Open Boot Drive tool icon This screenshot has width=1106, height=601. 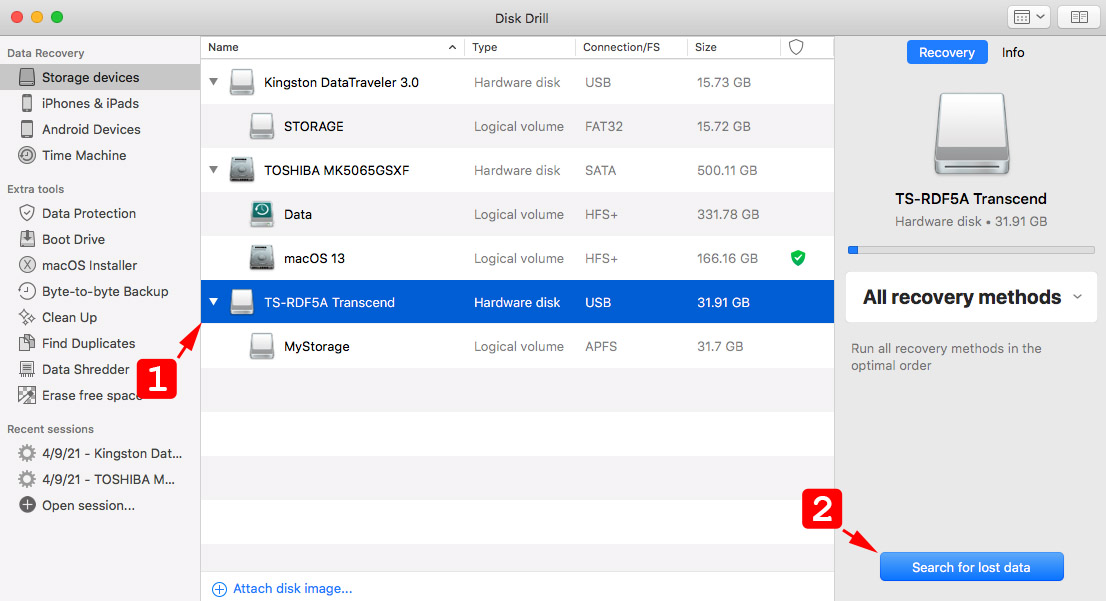(27, 239)
